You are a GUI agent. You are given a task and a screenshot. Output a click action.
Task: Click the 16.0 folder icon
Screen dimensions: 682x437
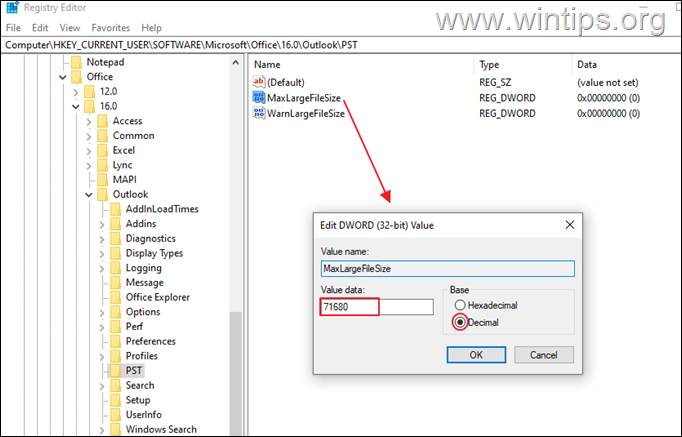click(x=89, y=107)
